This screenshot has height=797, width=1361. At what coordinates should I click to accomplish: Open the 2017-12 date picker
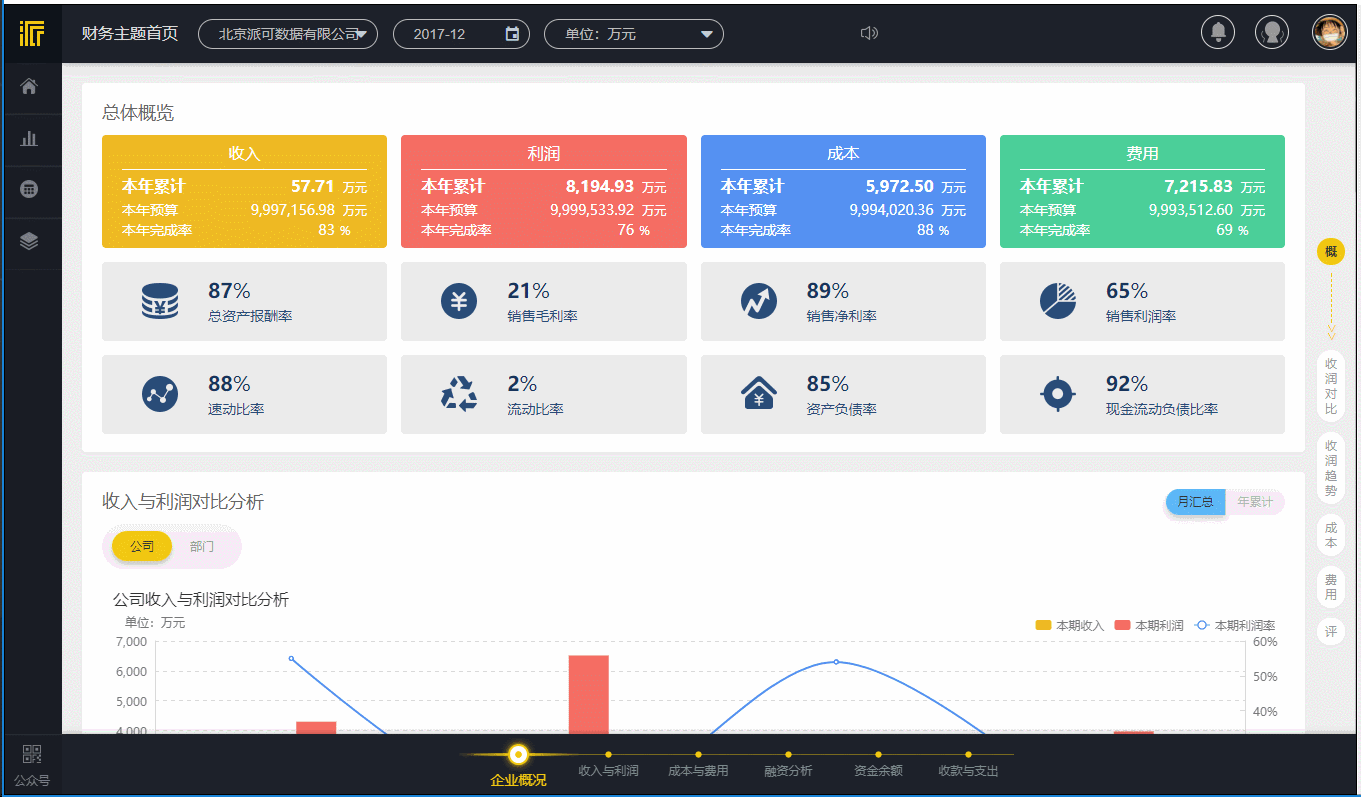tap(462, 33)
